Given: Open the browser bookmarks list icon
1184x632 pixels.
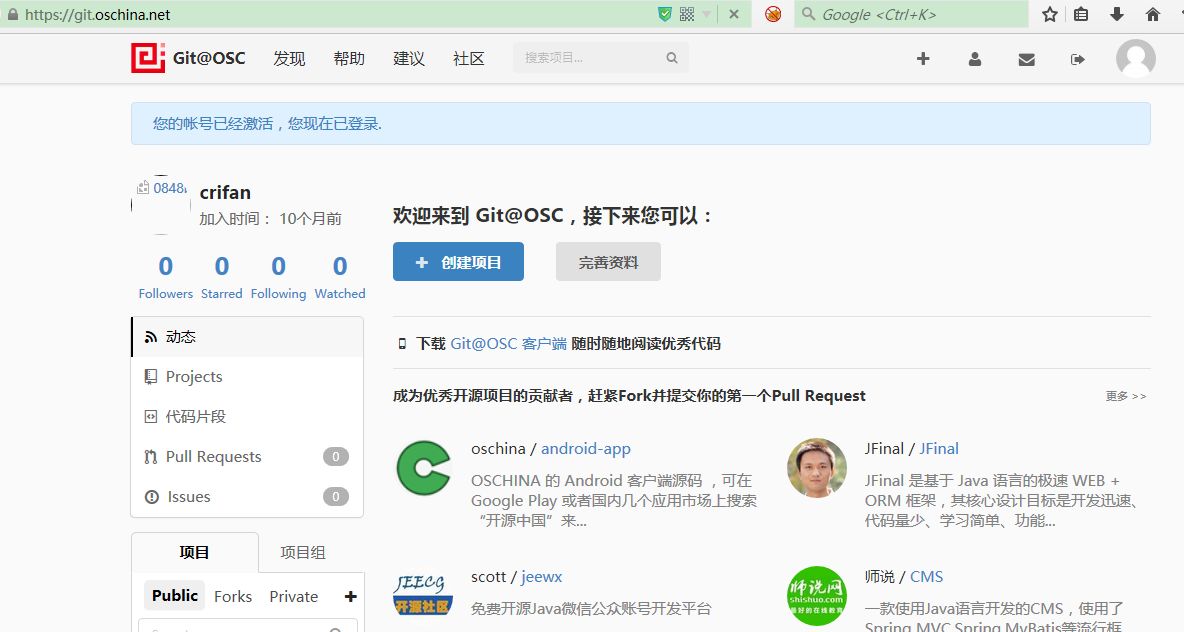Looking at the screenshot, I should pyautogui.click(x=1081, y=14).
